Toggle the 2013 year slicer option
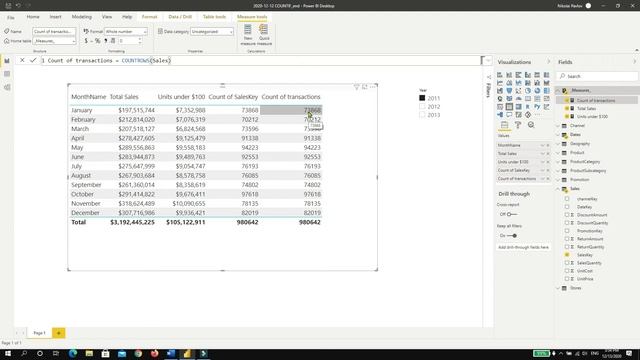Screen dimensions: 640x360 [422, 115]
